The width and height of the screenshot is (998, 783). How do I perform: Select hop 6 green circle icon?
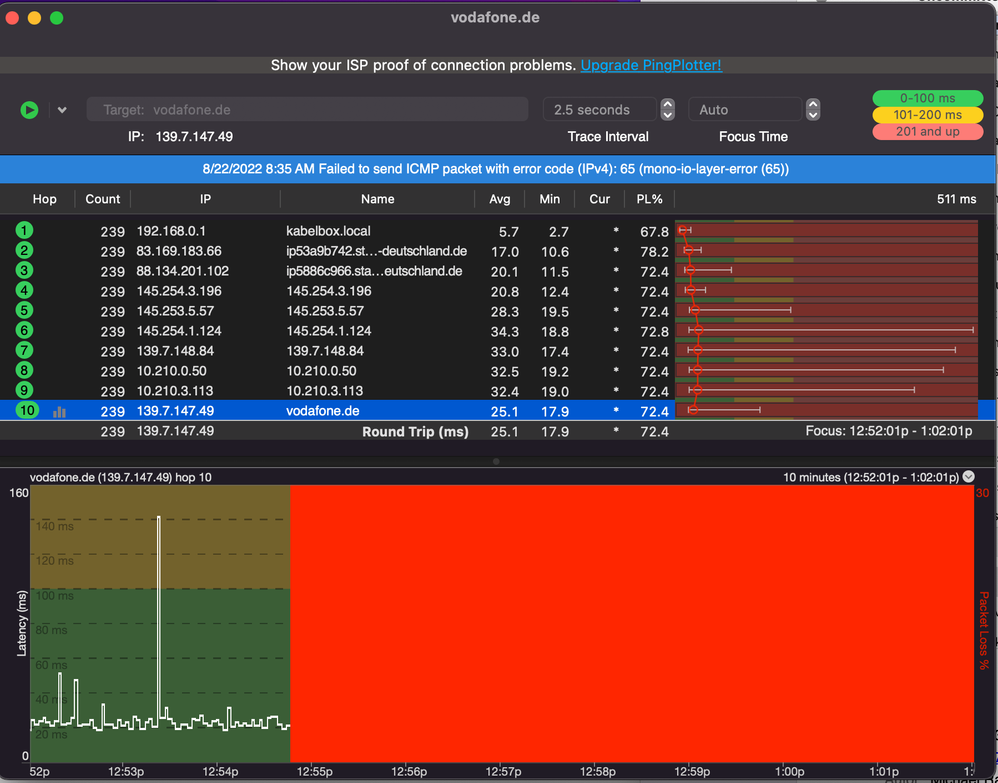(24, 330)
